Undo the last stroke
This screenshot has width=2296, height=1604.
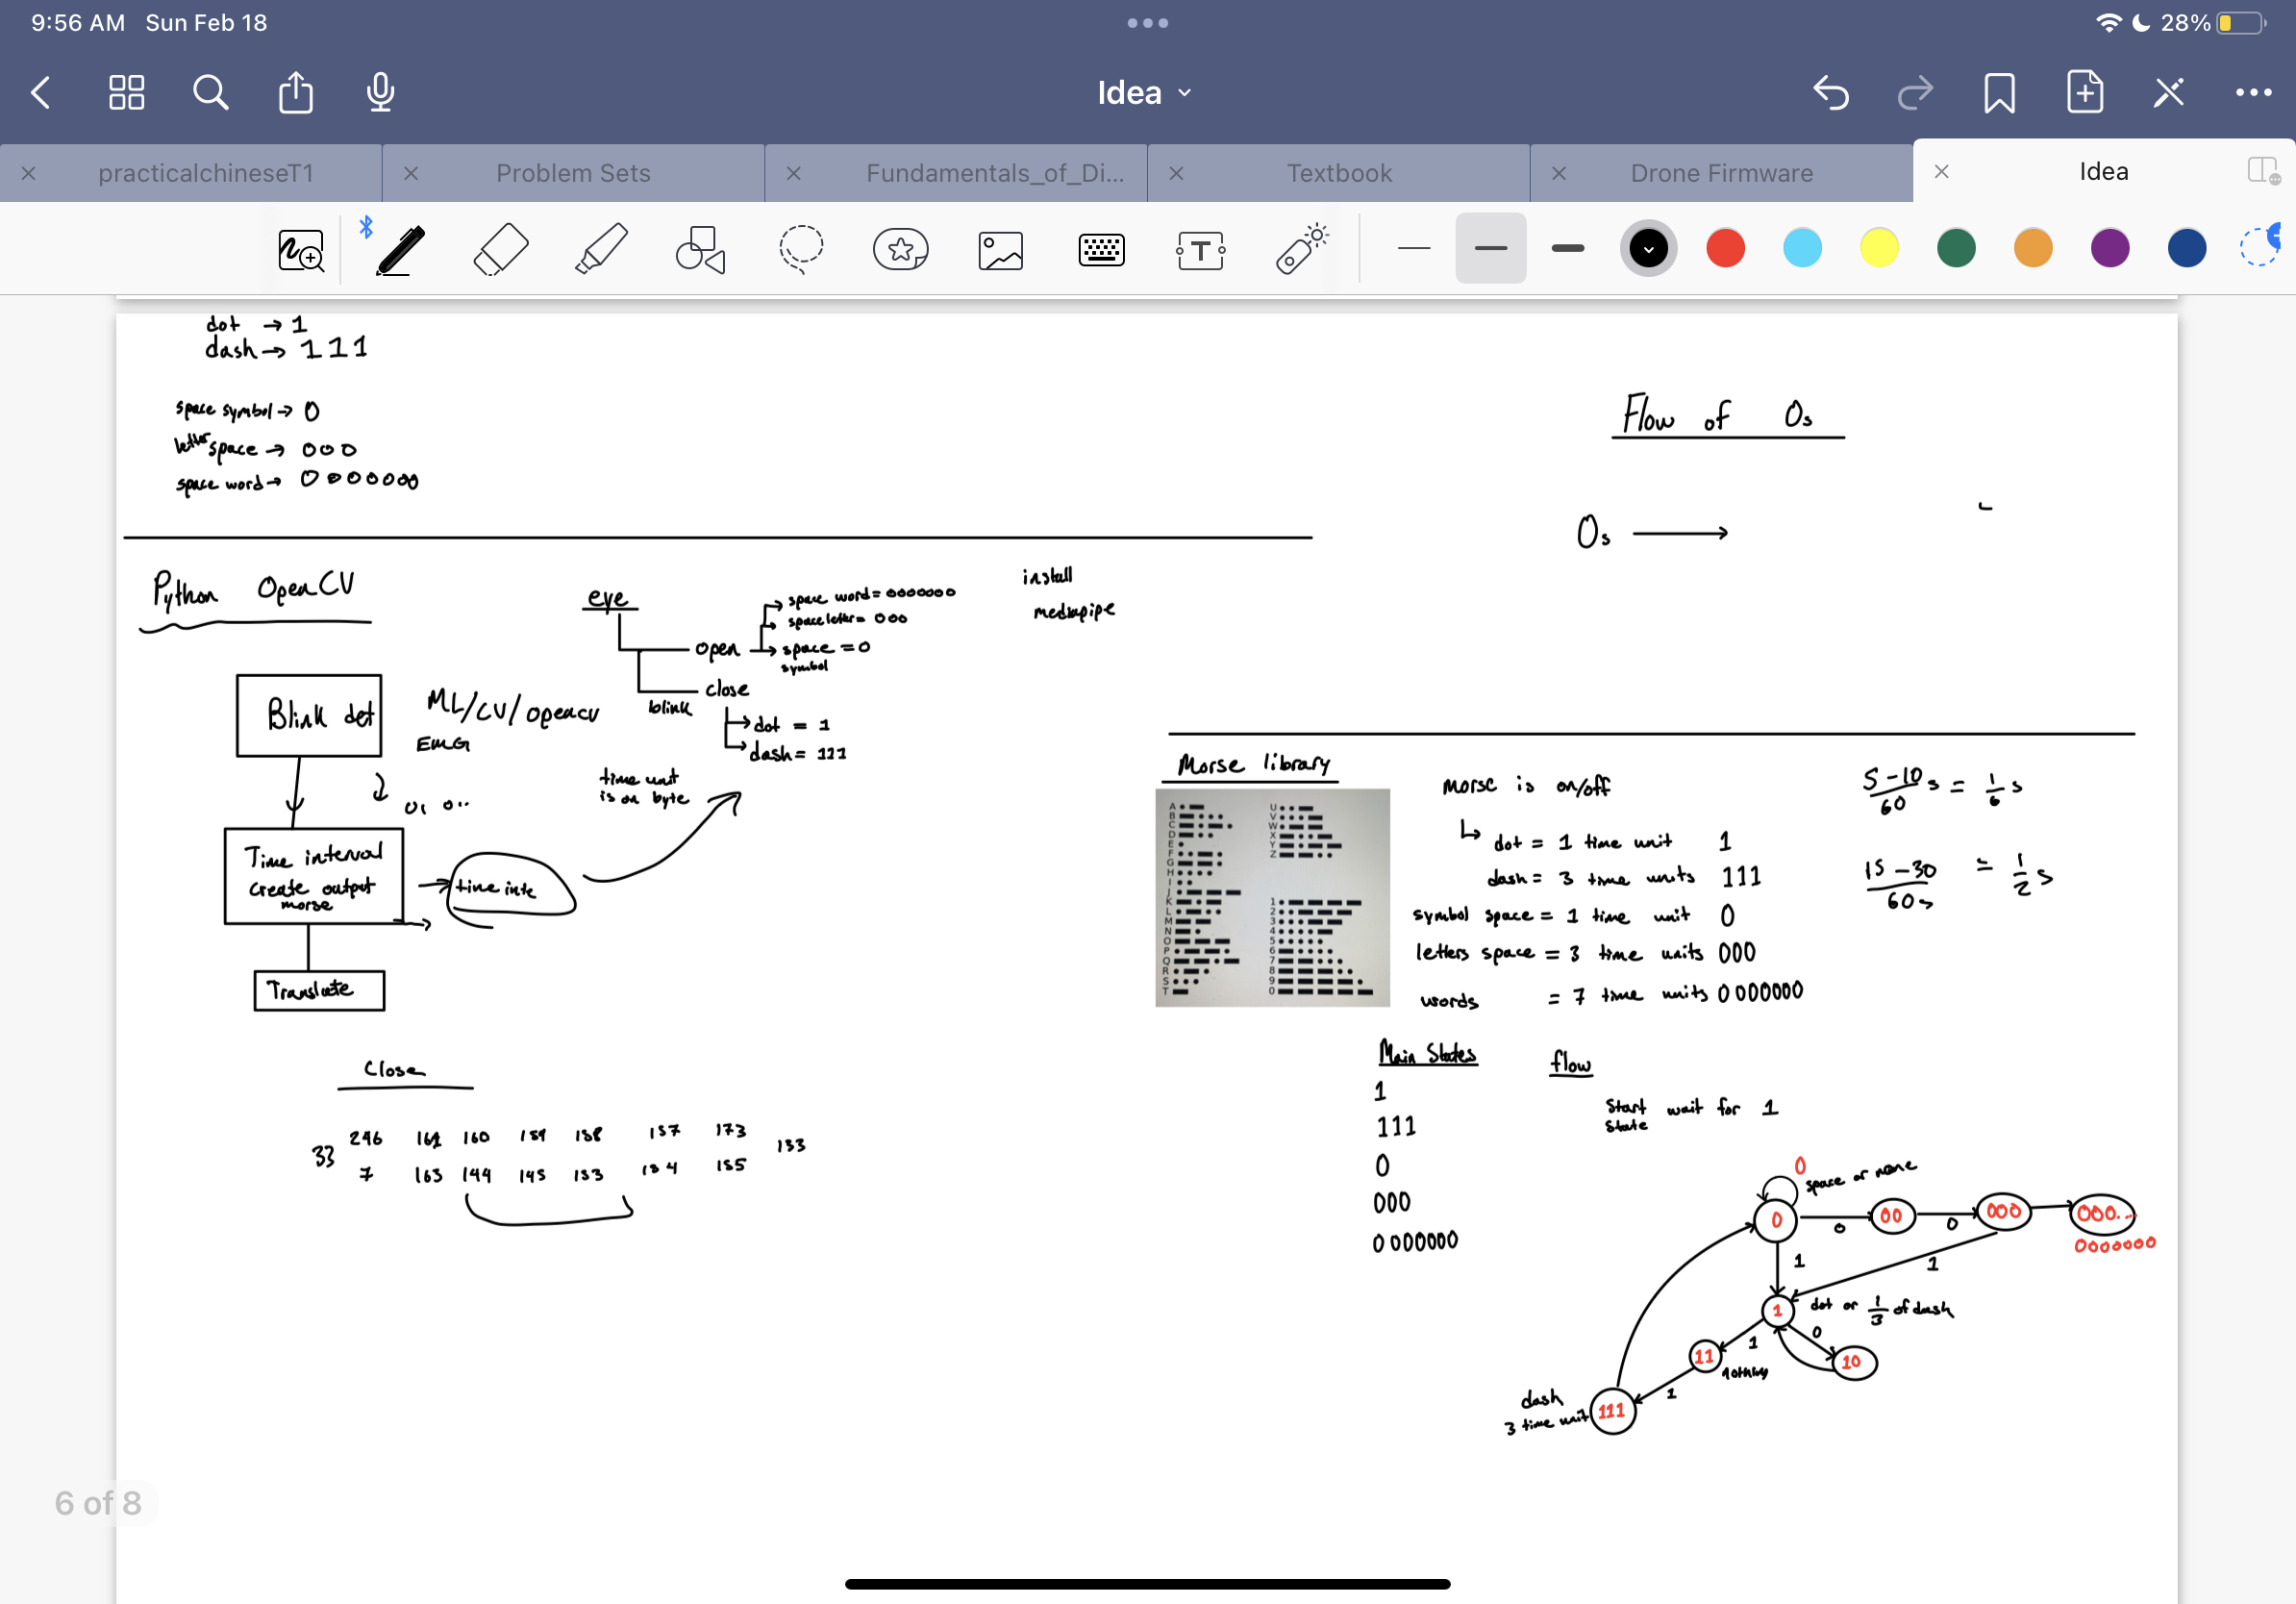[x=1830, y=93]
